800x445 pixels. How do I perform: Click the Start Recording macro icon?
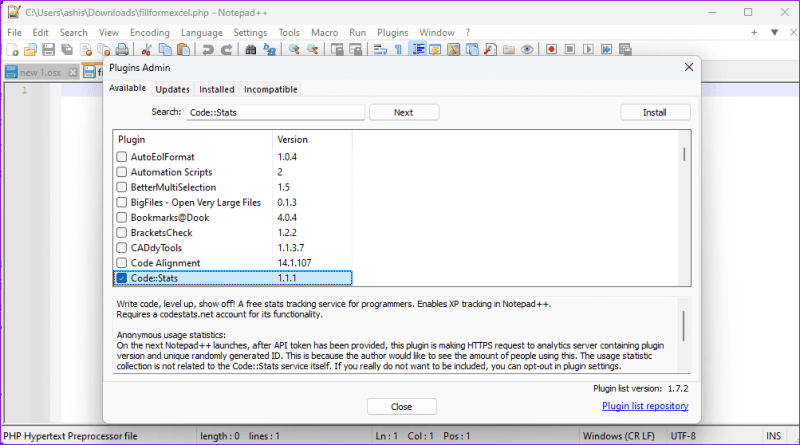click(x=552, y=50)
